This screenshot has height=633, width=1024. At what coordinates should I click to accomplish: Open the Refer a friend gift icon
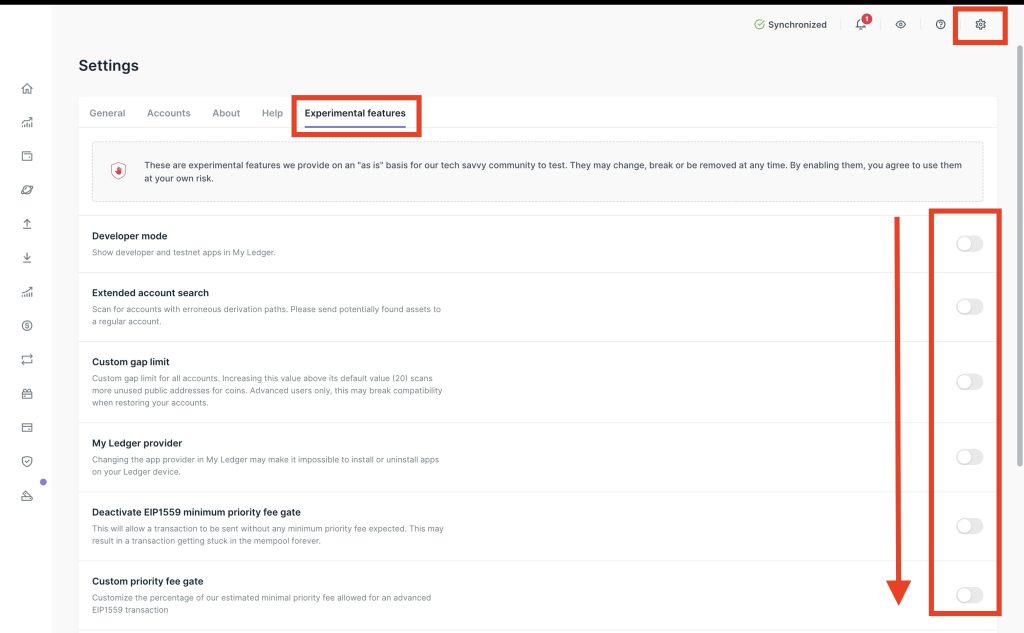coord(27,393)
